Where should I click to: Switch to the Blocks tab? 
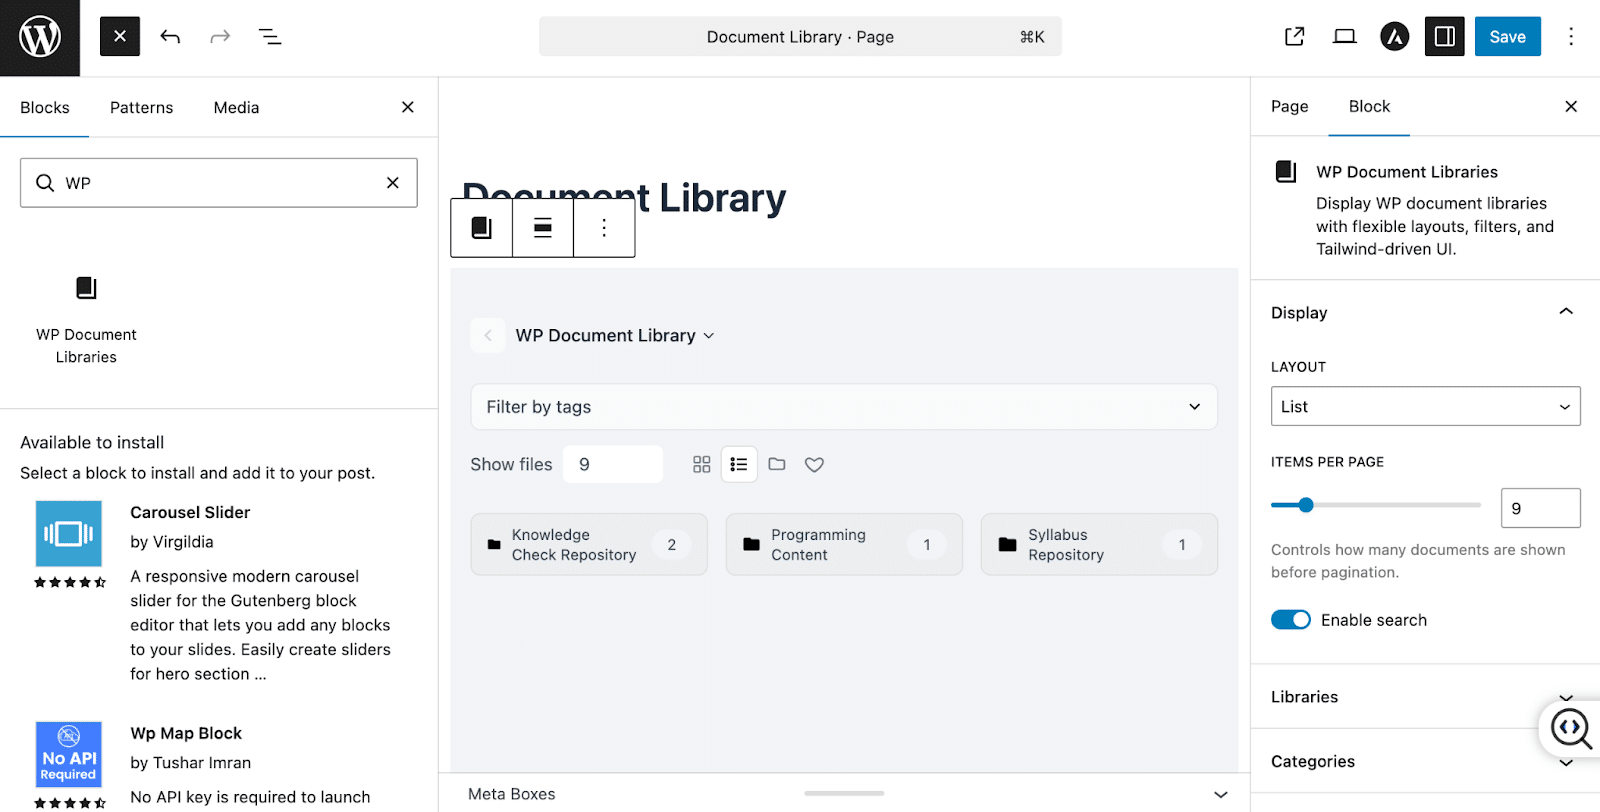(45, 107)
